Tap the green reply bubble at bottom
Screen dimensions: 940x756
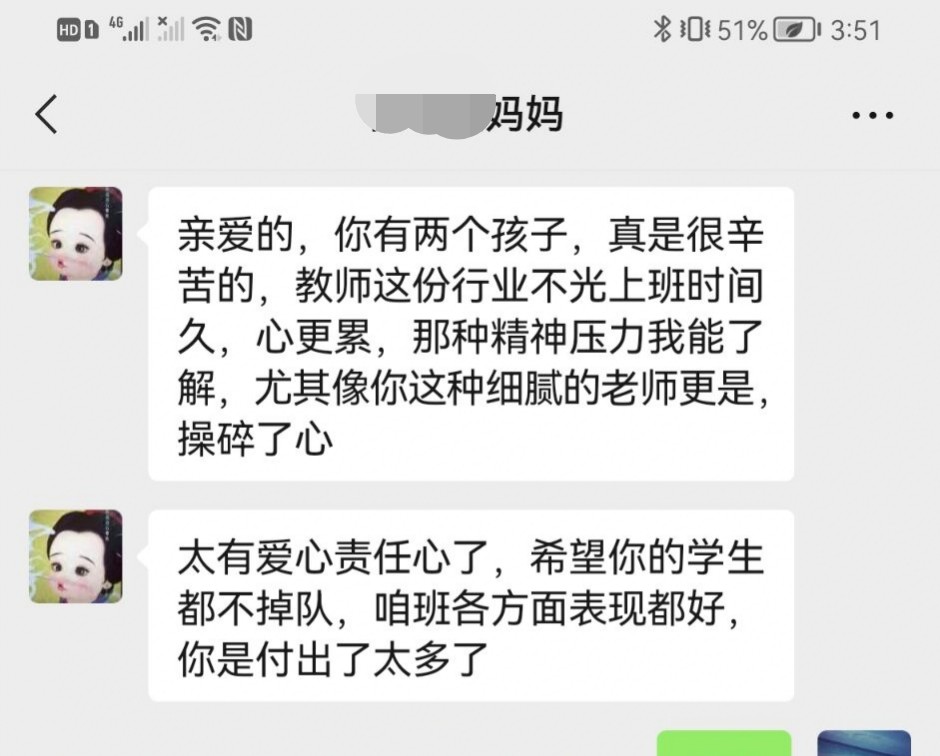click(724, 743)
